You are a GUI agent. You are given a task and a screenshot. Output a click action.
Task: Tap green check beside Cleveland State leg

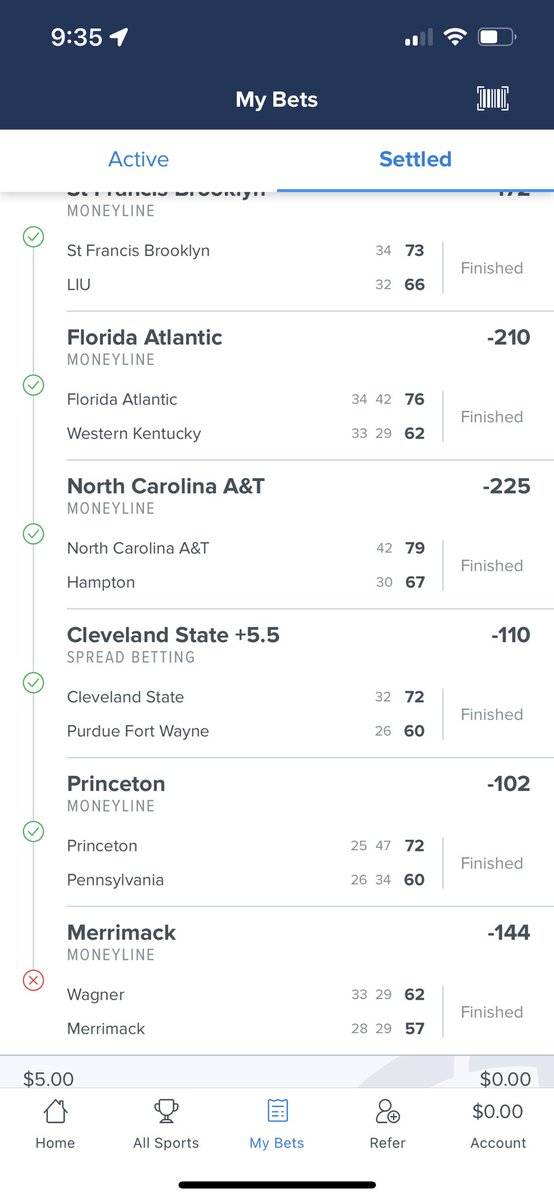click(33, 683)
